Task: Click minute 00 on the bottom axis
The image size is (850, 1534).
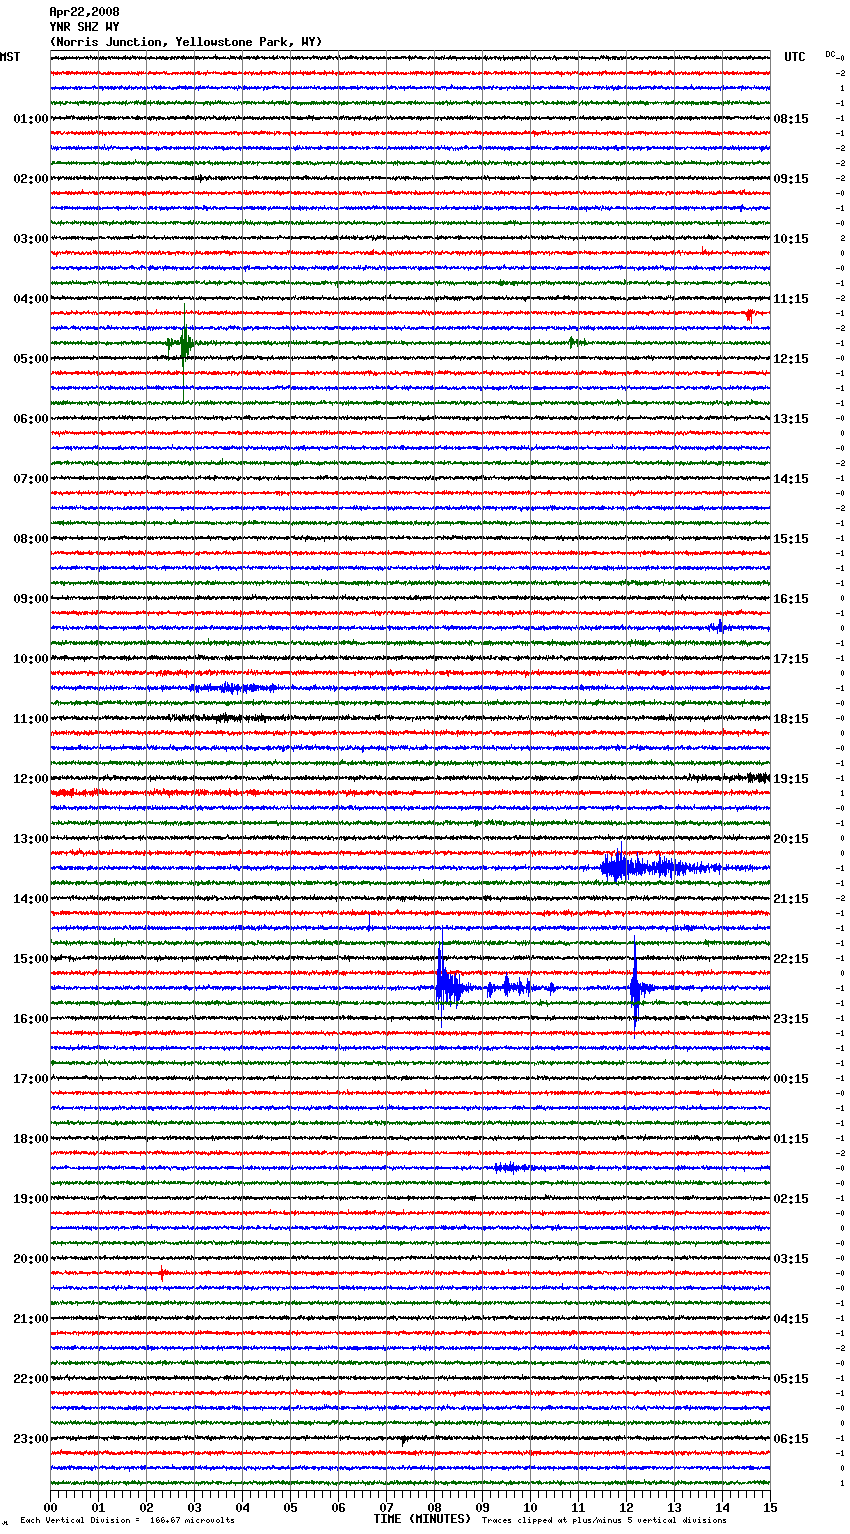Action: pyautogui.click(x=50, y=1507)
